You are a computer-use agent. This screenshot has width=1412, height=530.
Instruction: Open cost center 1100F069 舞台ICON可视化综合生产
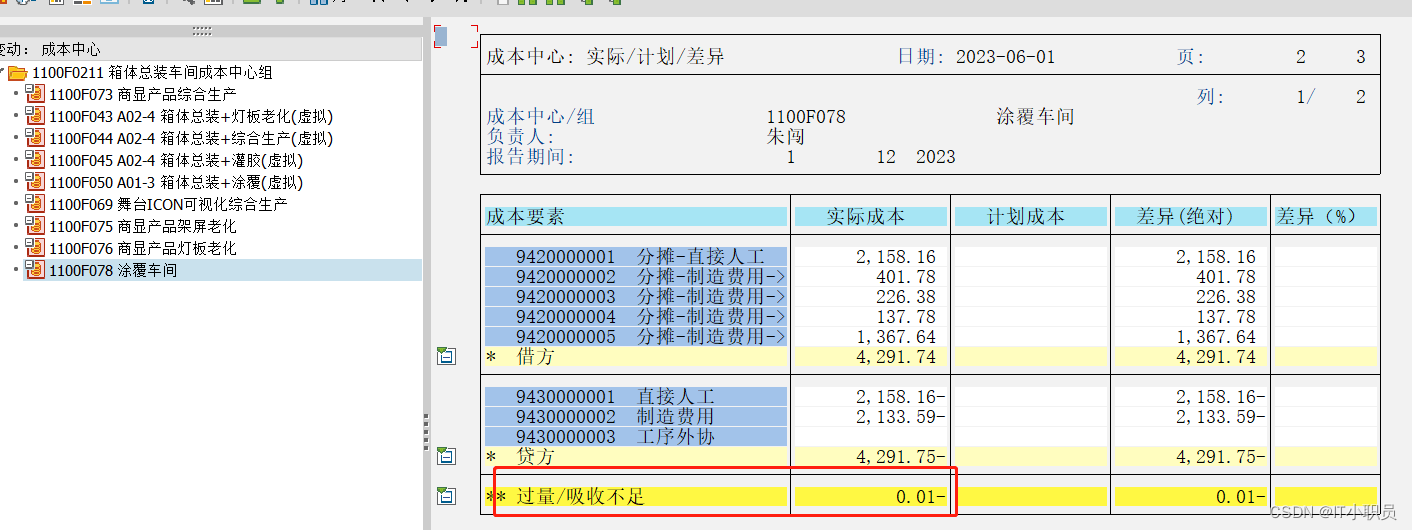tap(167, 204)
